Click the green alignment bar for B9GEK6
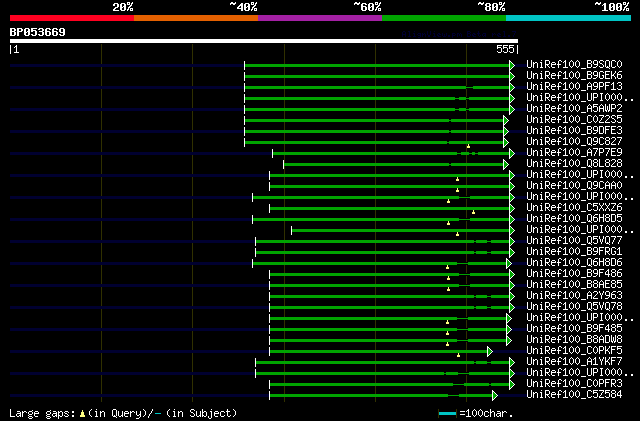This screenshot has height=421, width=640. point(377,76)
